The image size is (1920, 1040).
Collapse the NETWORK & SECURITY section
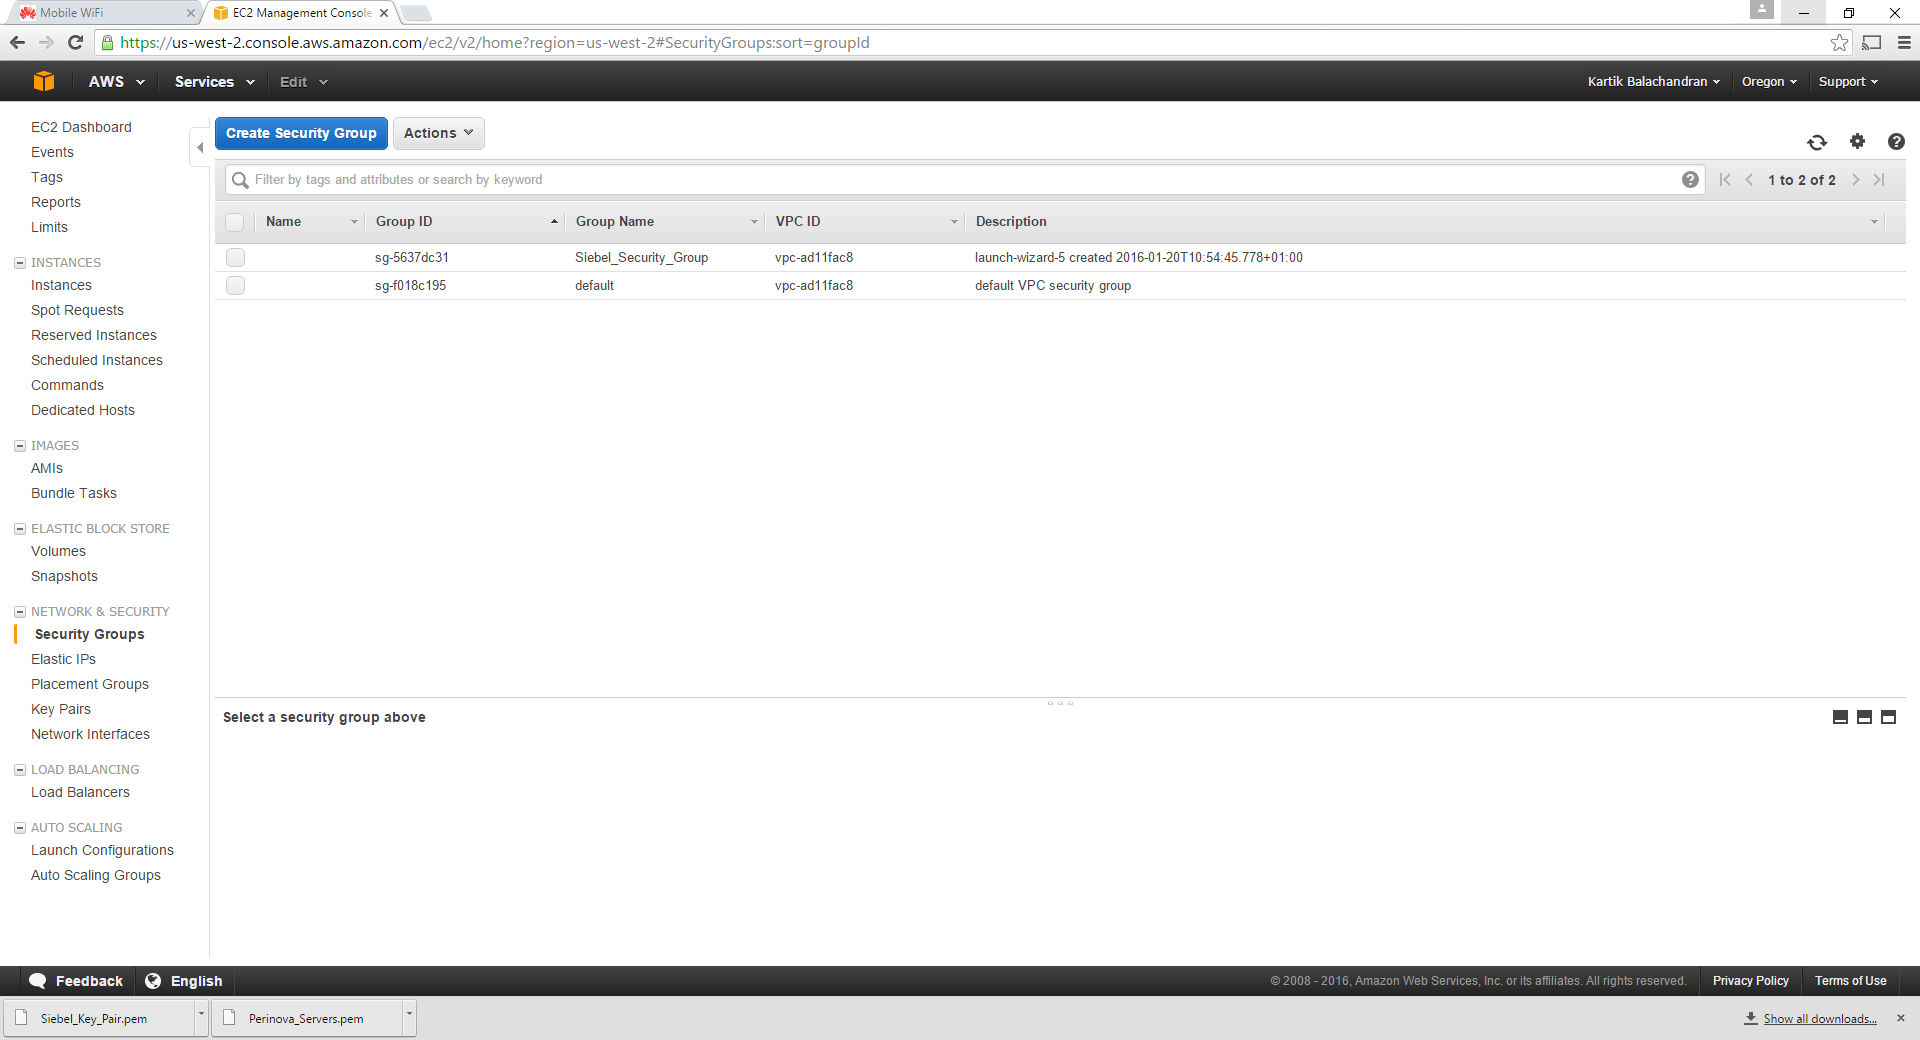click(x=20, y=612)
